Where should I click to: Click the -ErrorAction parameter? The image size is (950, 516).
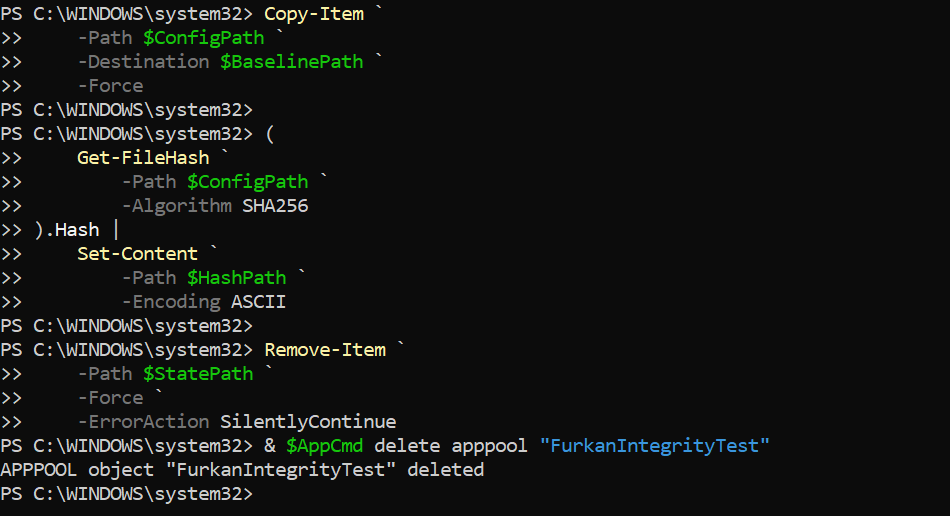point(143,422)
